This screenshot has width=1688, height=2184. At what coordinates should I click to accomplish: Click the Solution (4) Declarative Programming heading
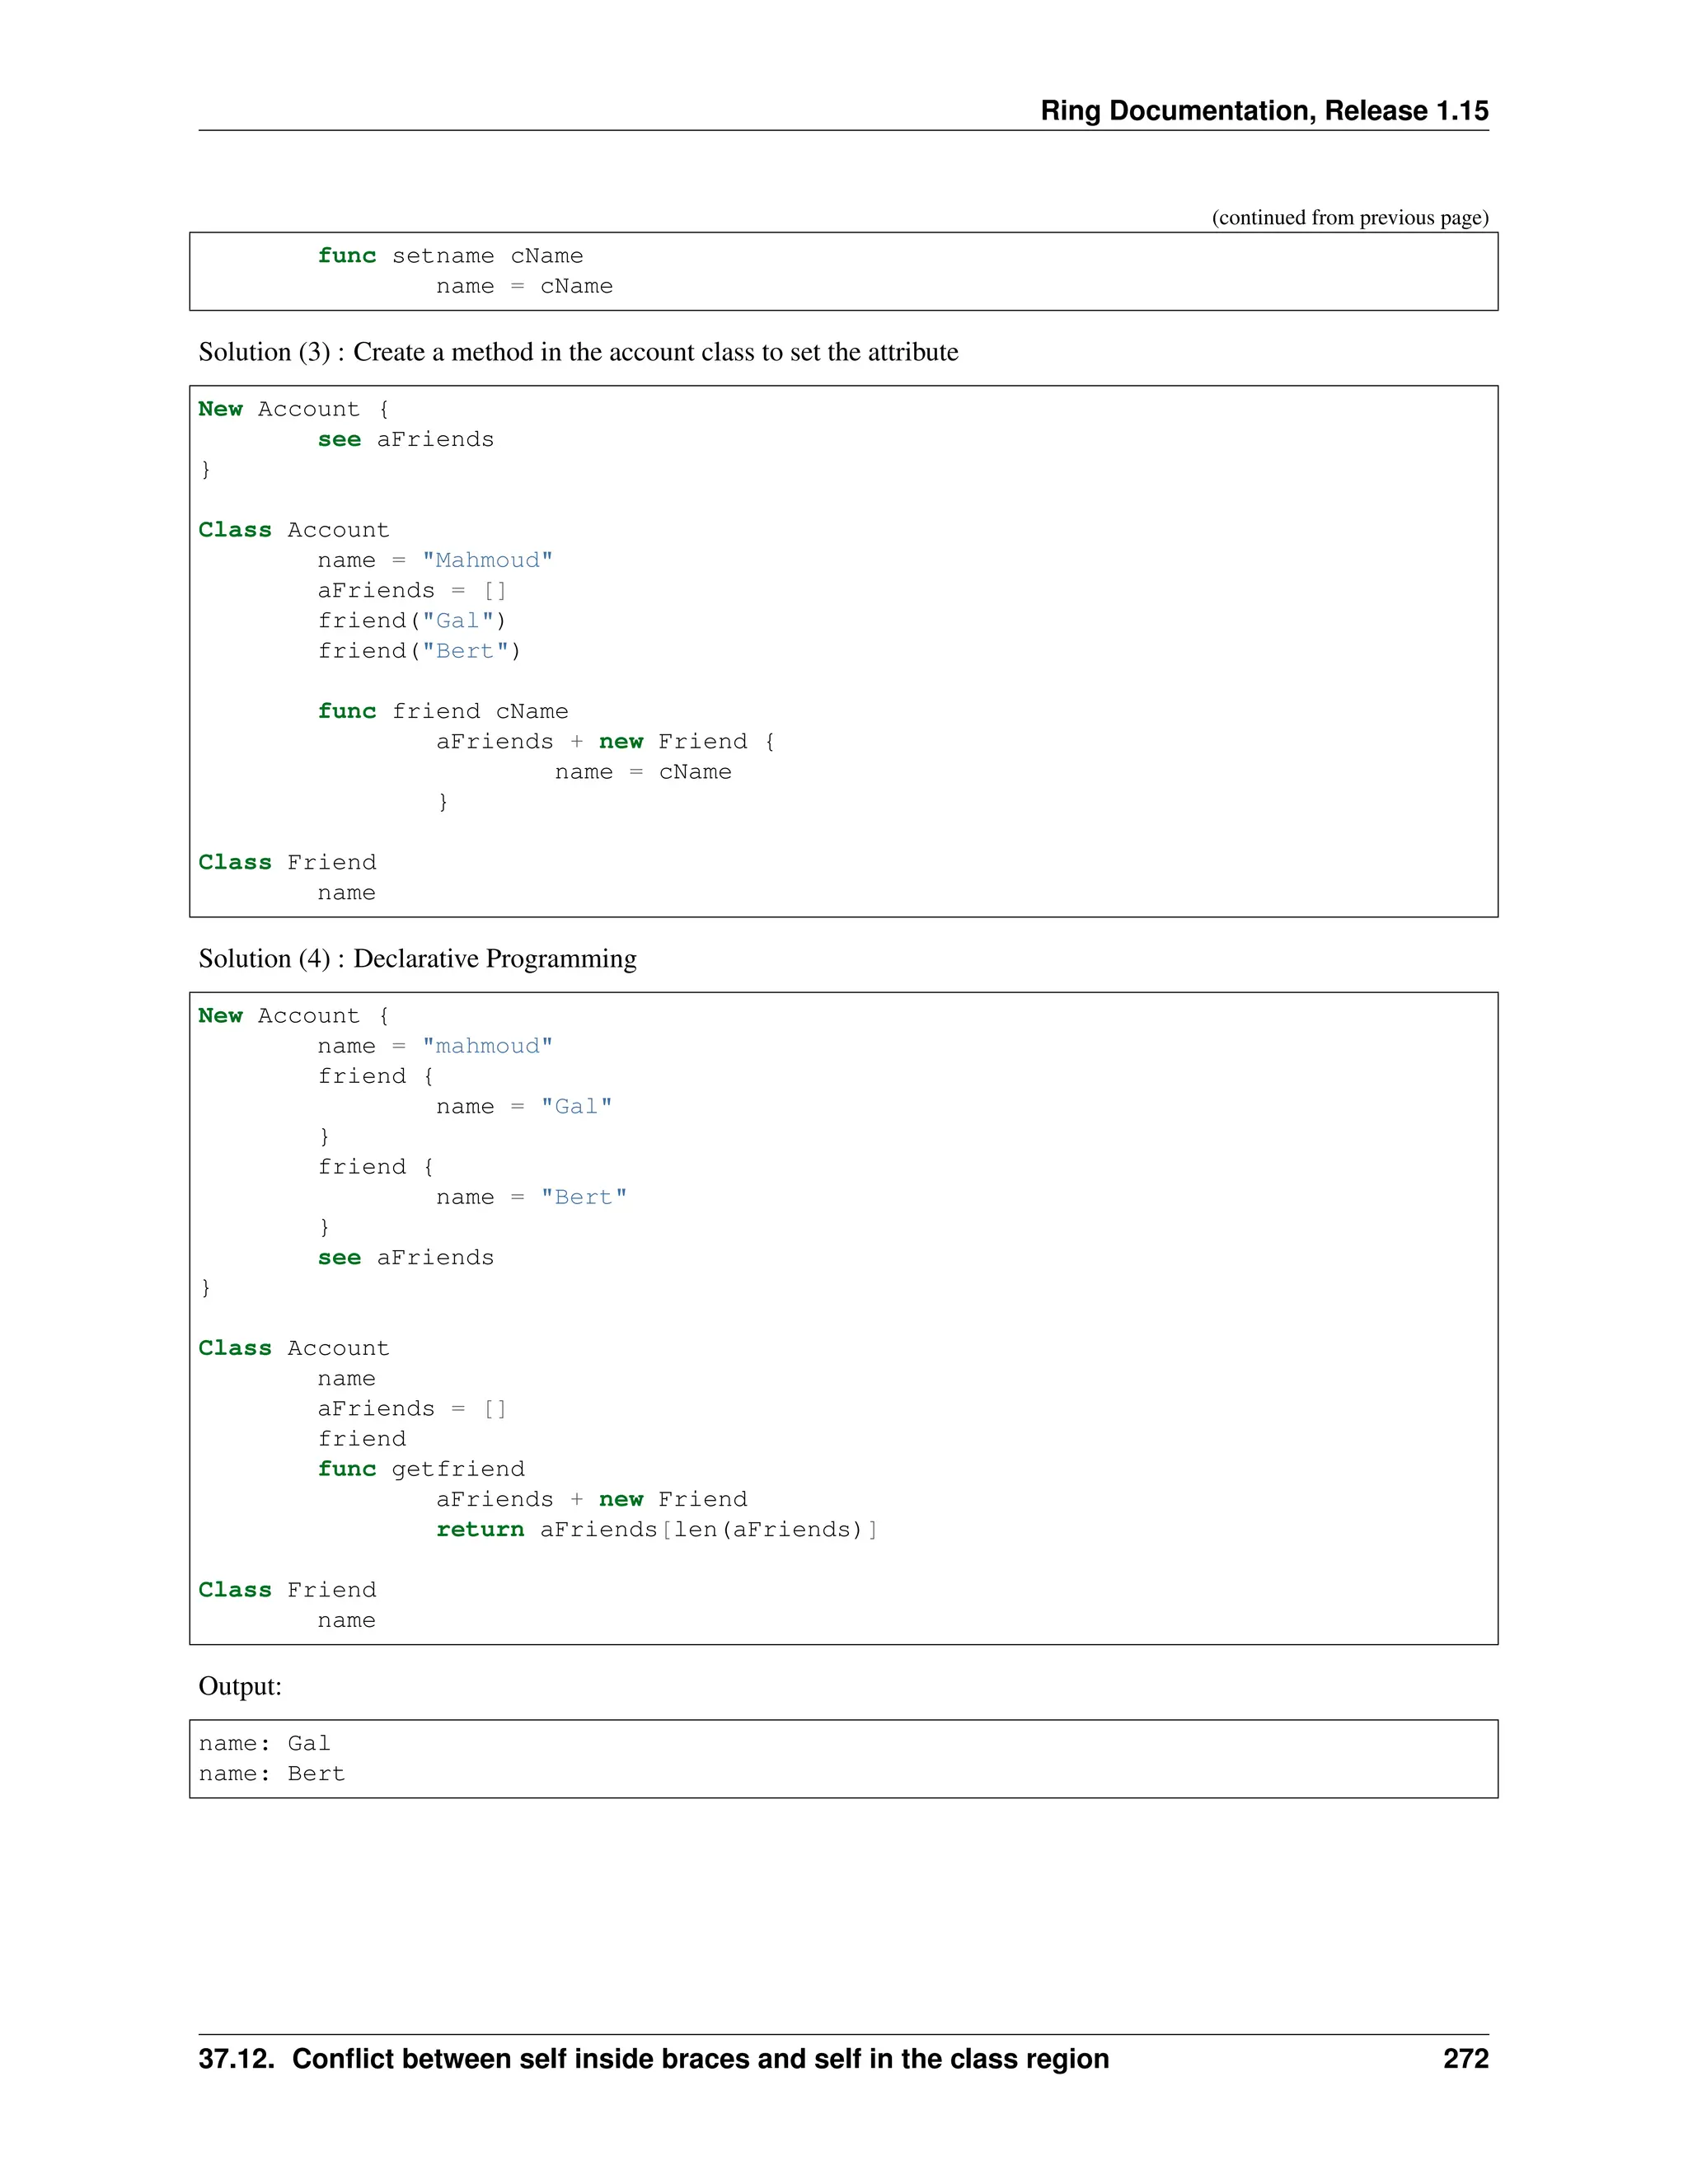tap(417, 958)
